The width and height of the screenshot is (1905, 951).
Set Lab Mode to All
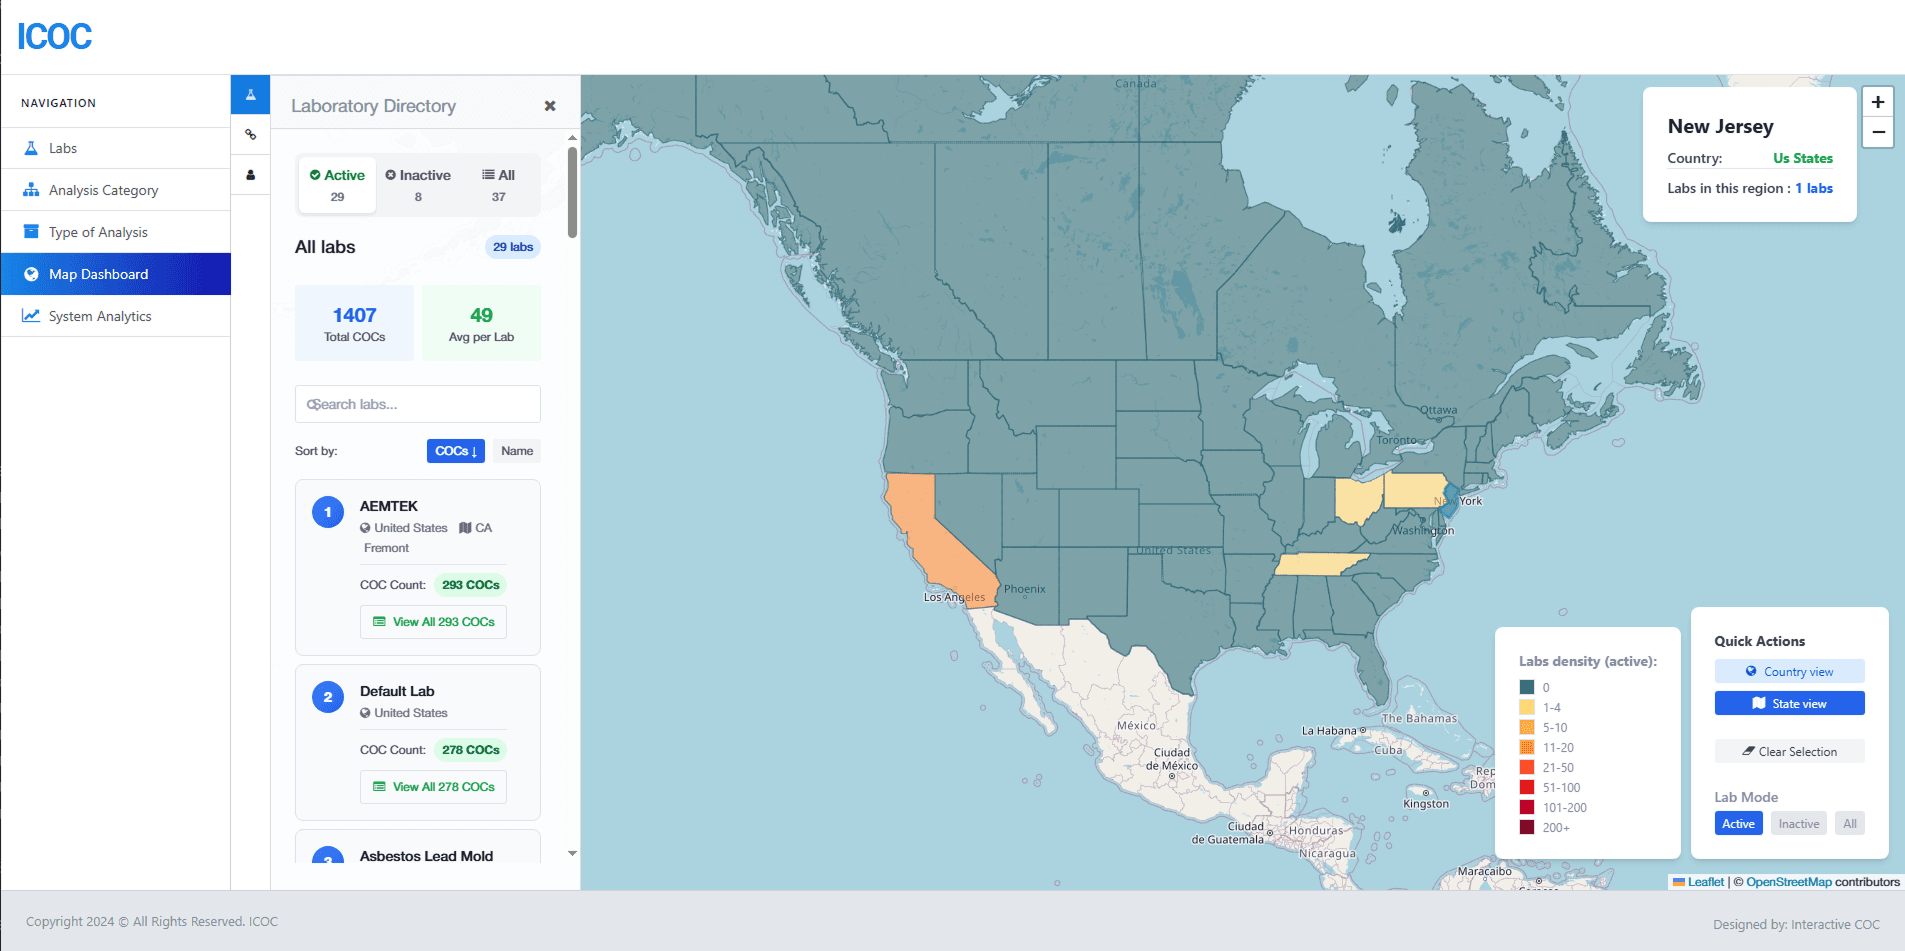(x=1850, y=824)
